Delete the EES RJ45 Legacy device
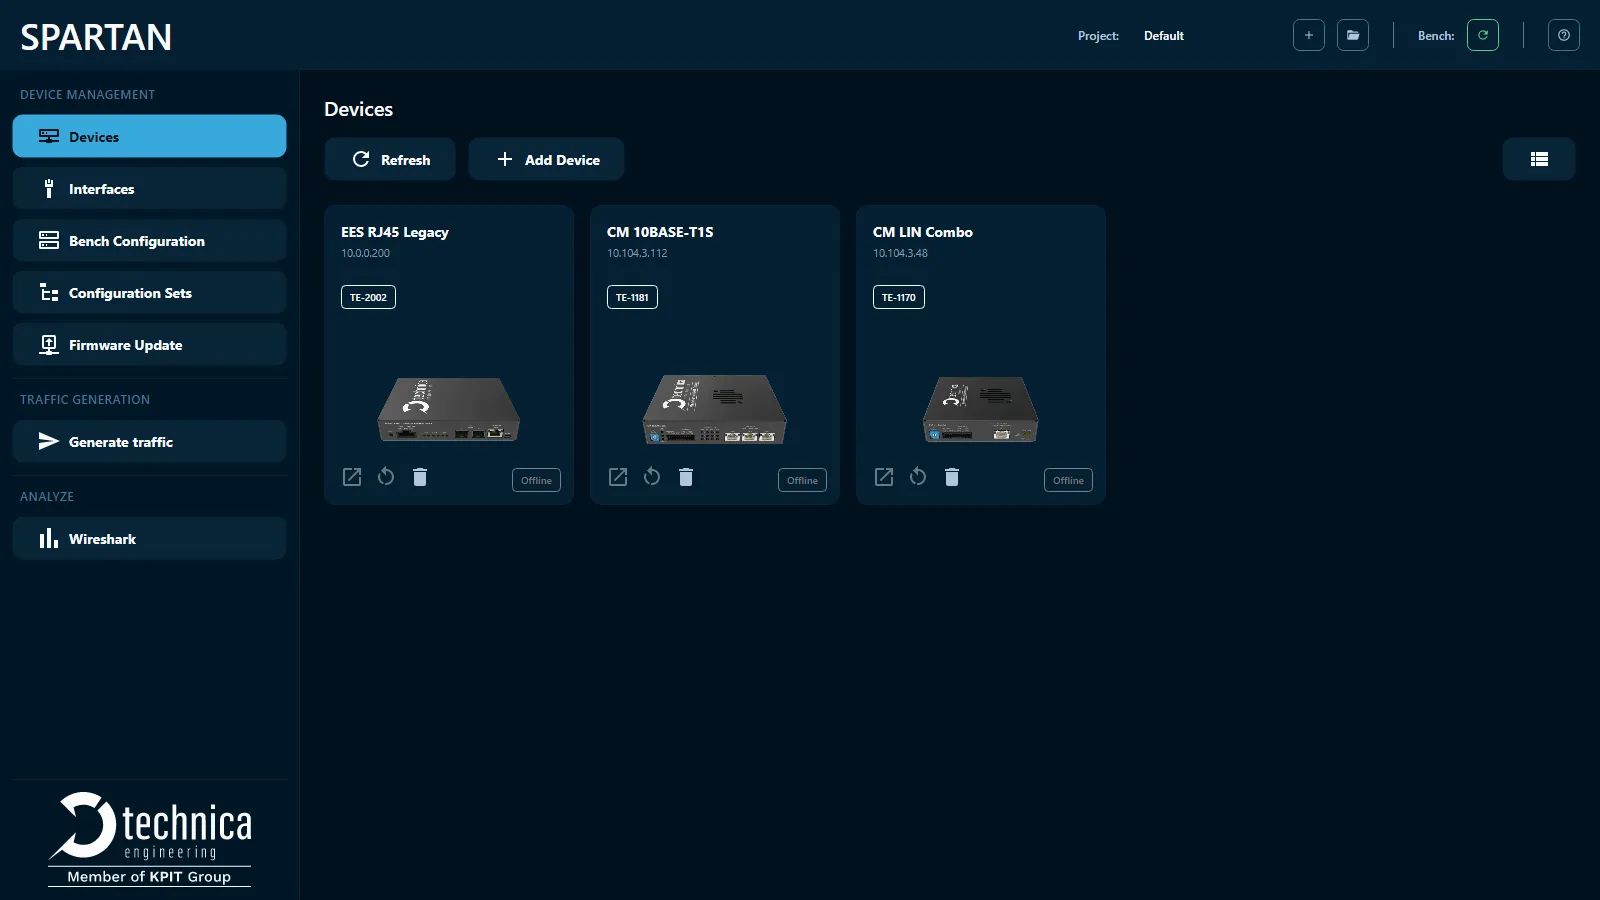This screenshot has width=1600, height=900. (x=420, y=477)
